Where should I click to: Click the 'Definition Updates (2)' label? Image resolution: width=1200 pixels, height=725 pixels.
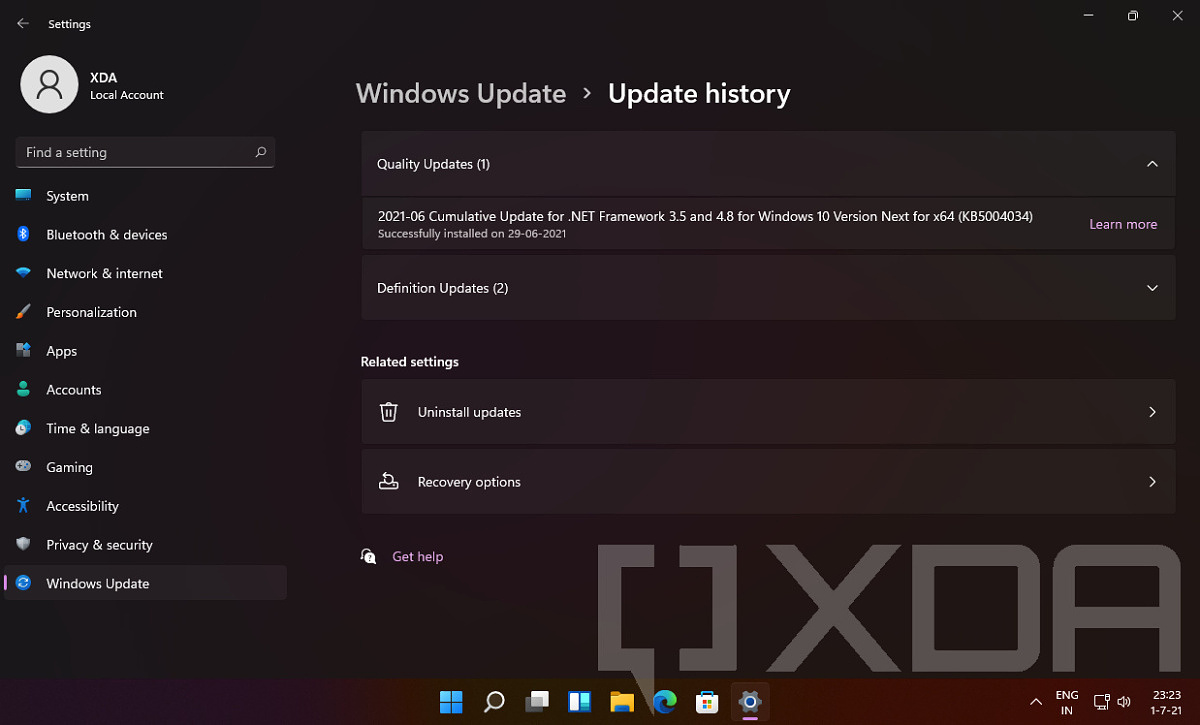coord(442,288)
